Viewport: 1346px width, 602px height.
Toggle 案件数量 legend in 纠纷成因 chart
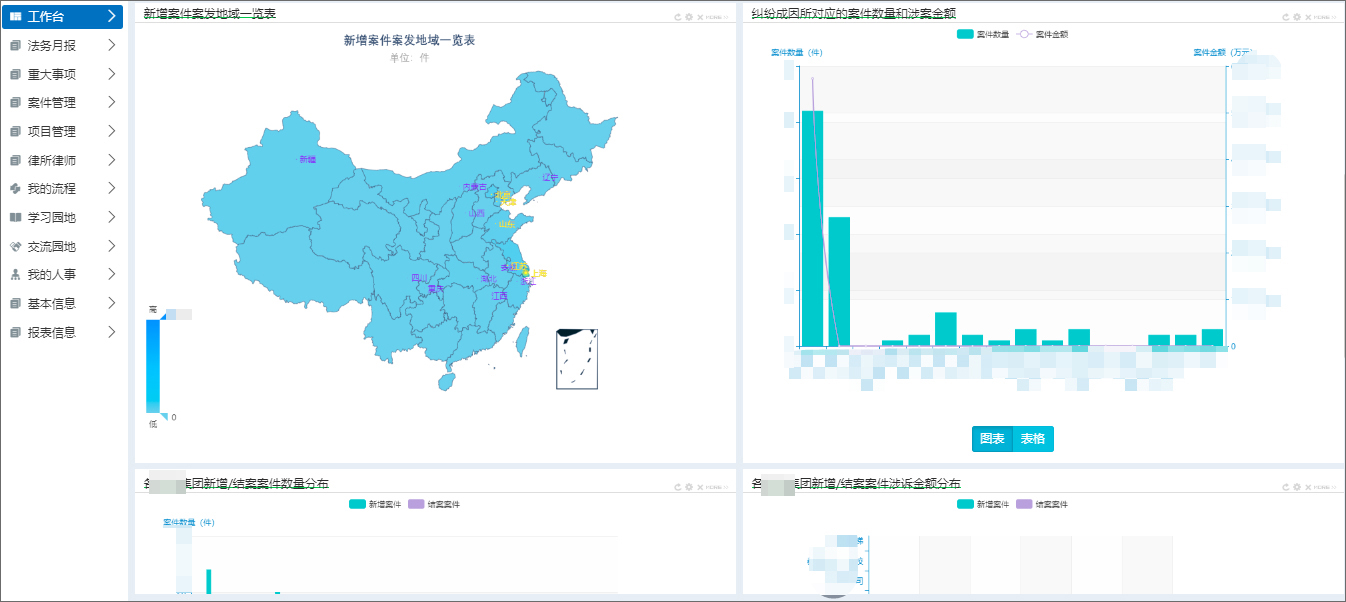coord(982,34)
